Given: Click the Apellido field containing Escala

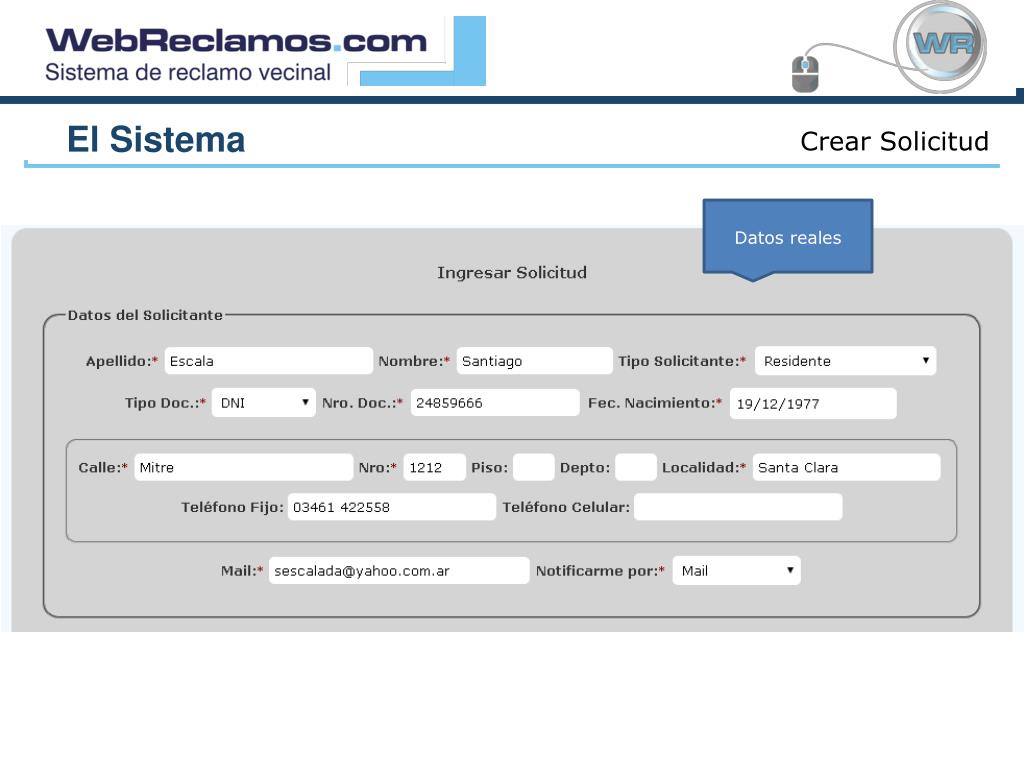Looking at the screenshot, I should point(268,361).
